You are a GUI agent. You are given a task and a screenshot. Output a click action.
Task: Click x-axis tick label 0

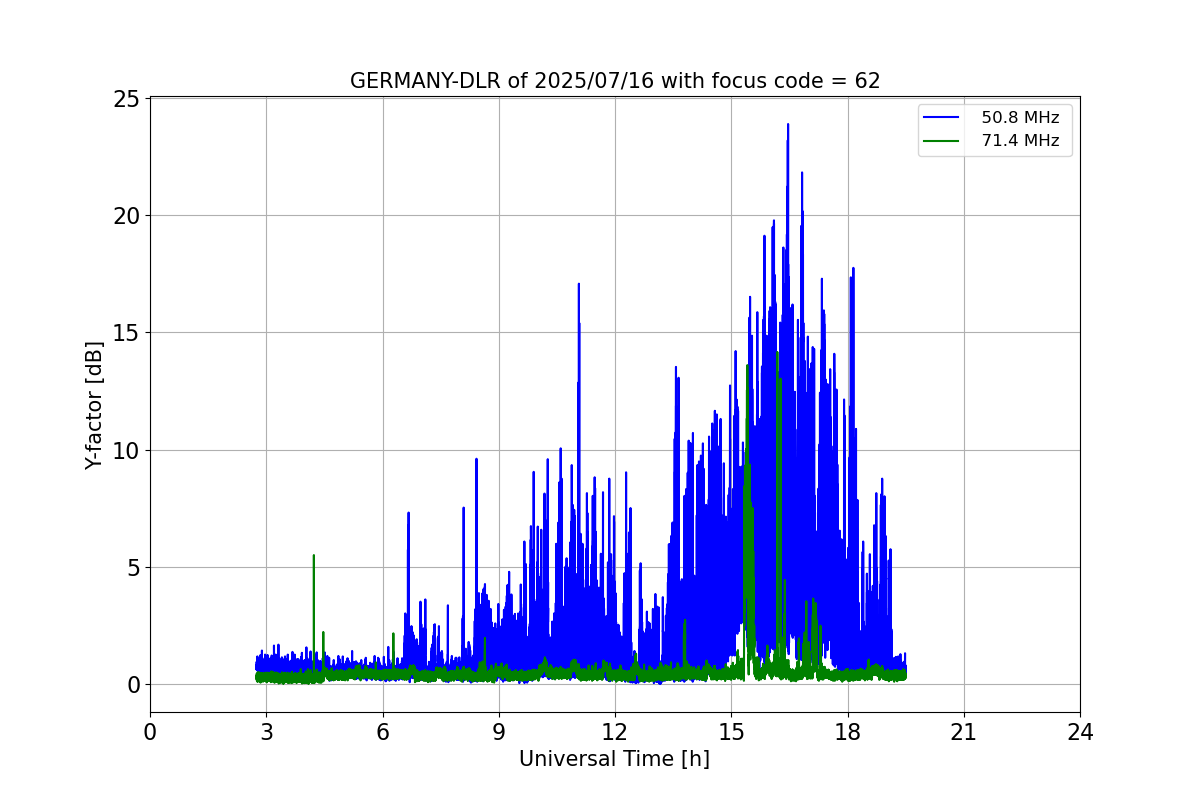click(150, 732)
